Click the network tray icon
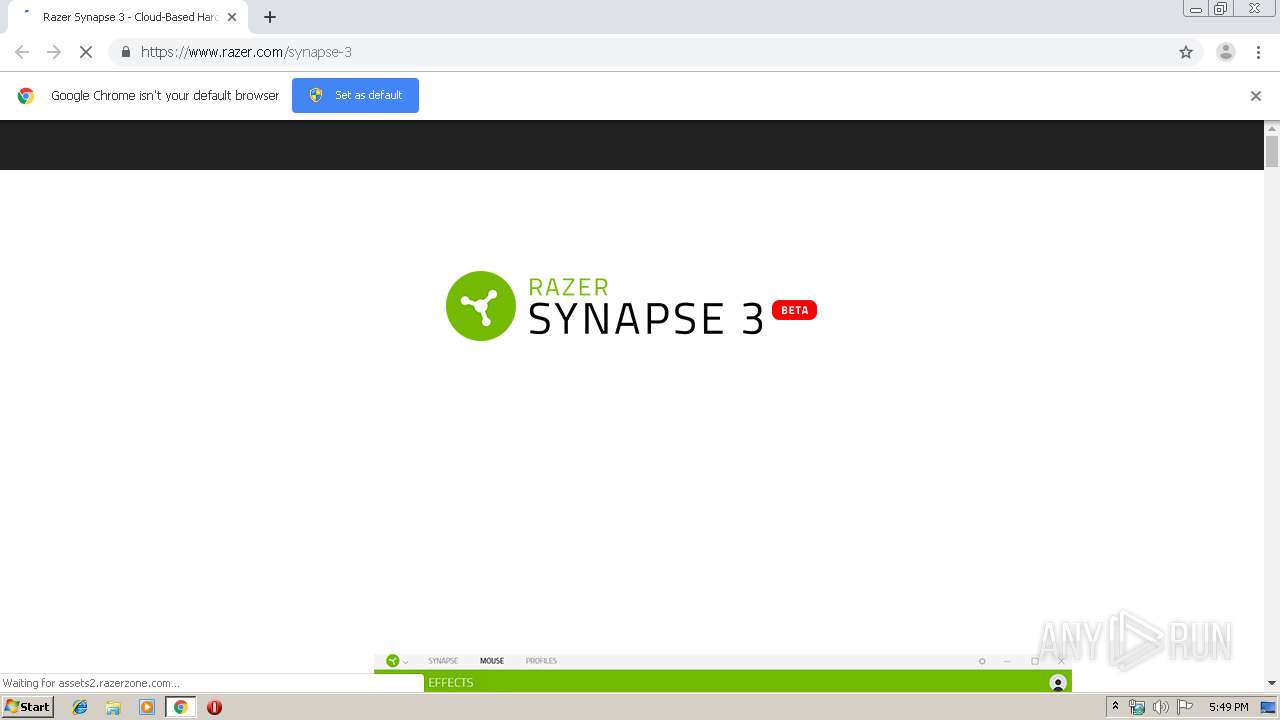The height and width of the screenshot is (720, 1280). point(1137,707)
